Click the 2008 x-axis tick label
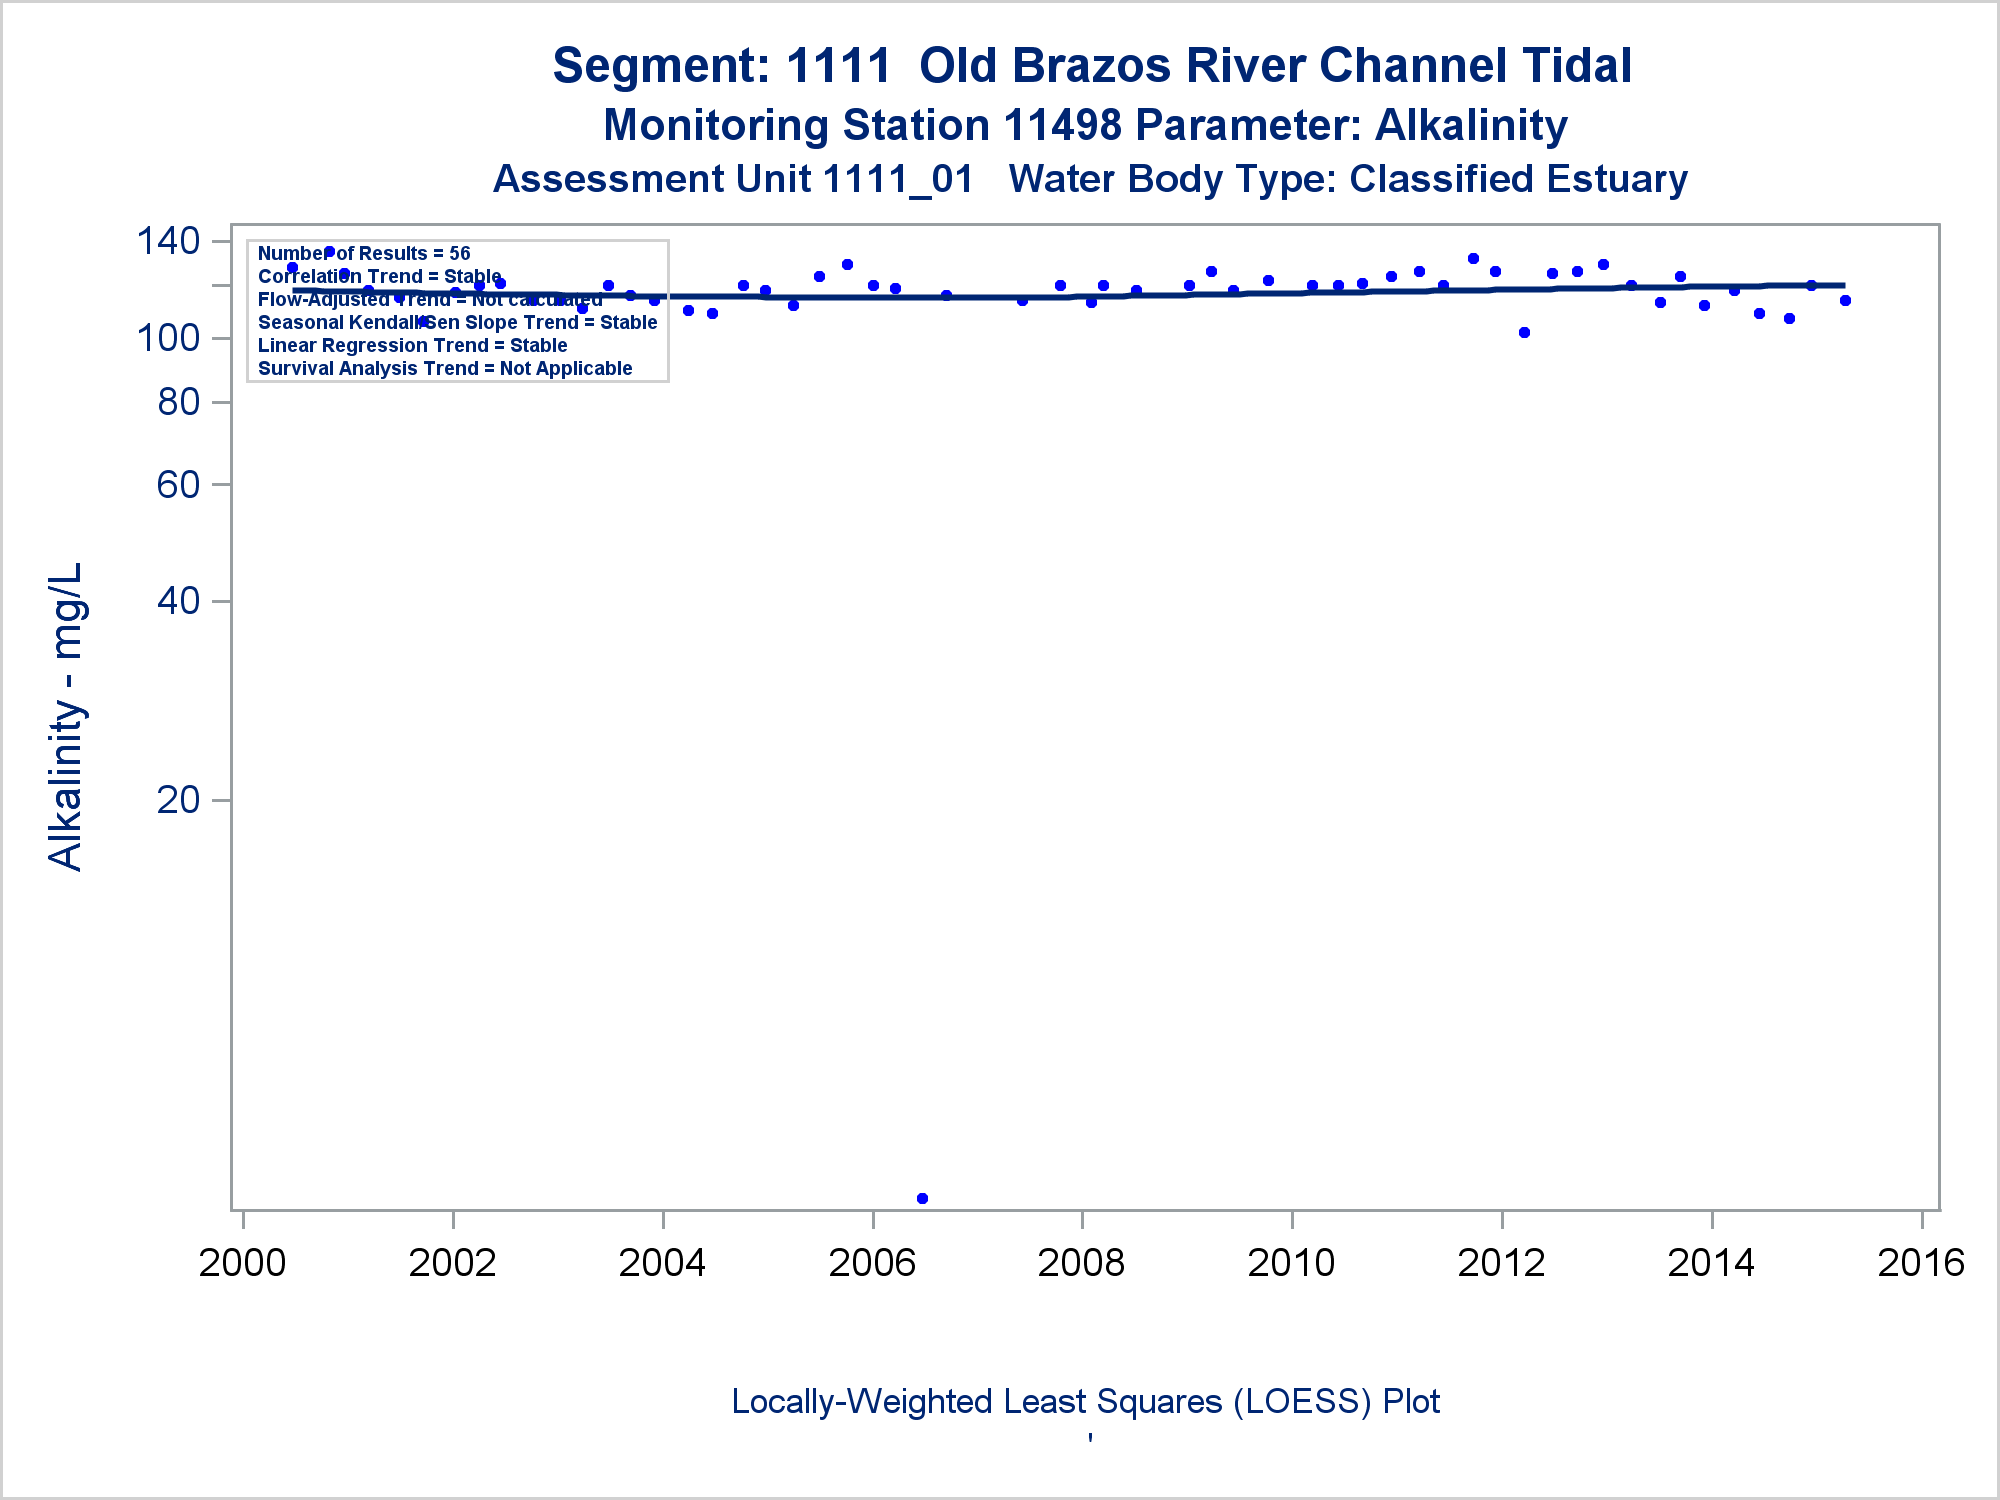The height and width of the screenshot is (1500, 2000). (x=1081, y=1263)
